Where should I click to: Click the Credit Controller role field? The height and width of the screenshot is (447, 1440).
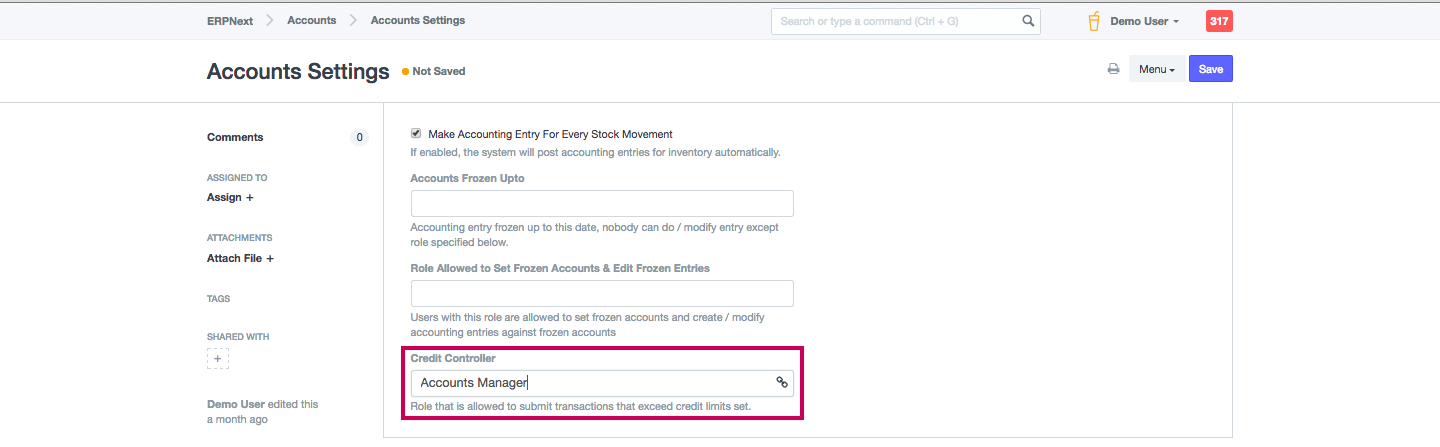(x=590, y=382)
